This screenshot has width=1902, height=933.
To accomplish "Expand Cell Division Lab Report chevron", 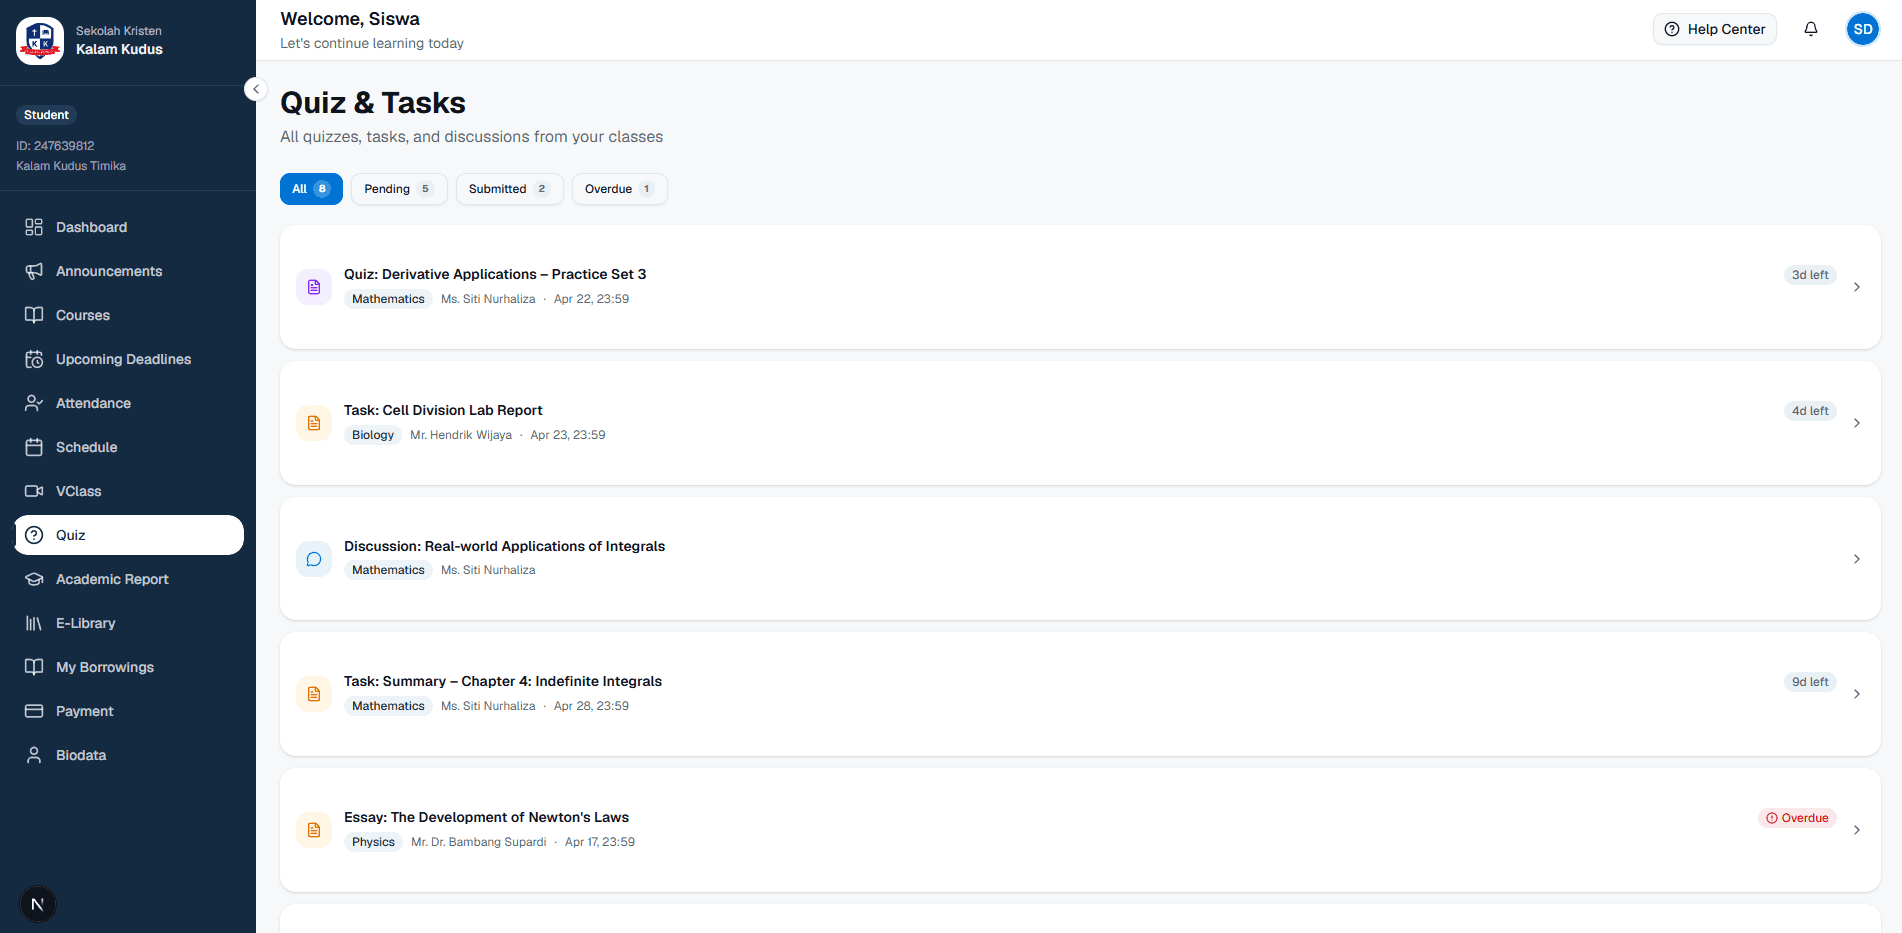I will point(1856,423).
